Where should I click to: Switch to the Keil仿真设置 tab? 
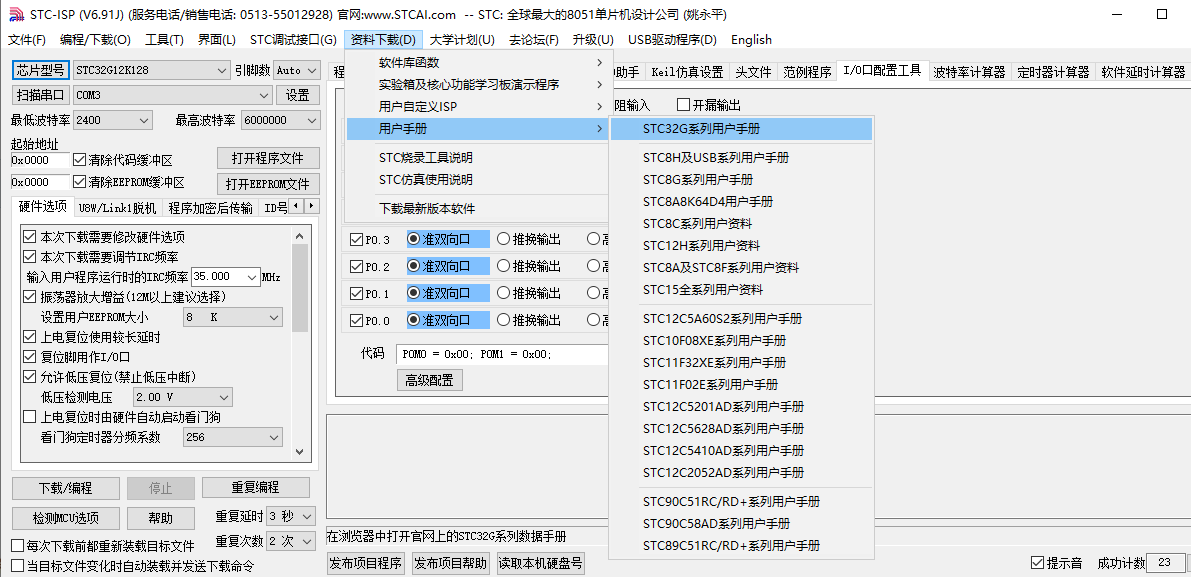point(687,72)
